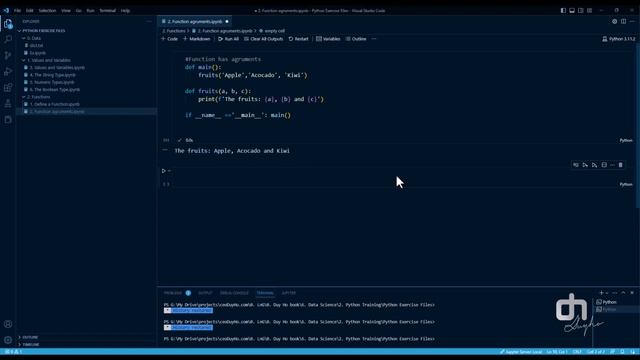Run All notebook cells
The height and width of the screenshot is (360, 640).
[x=229, y=39]
